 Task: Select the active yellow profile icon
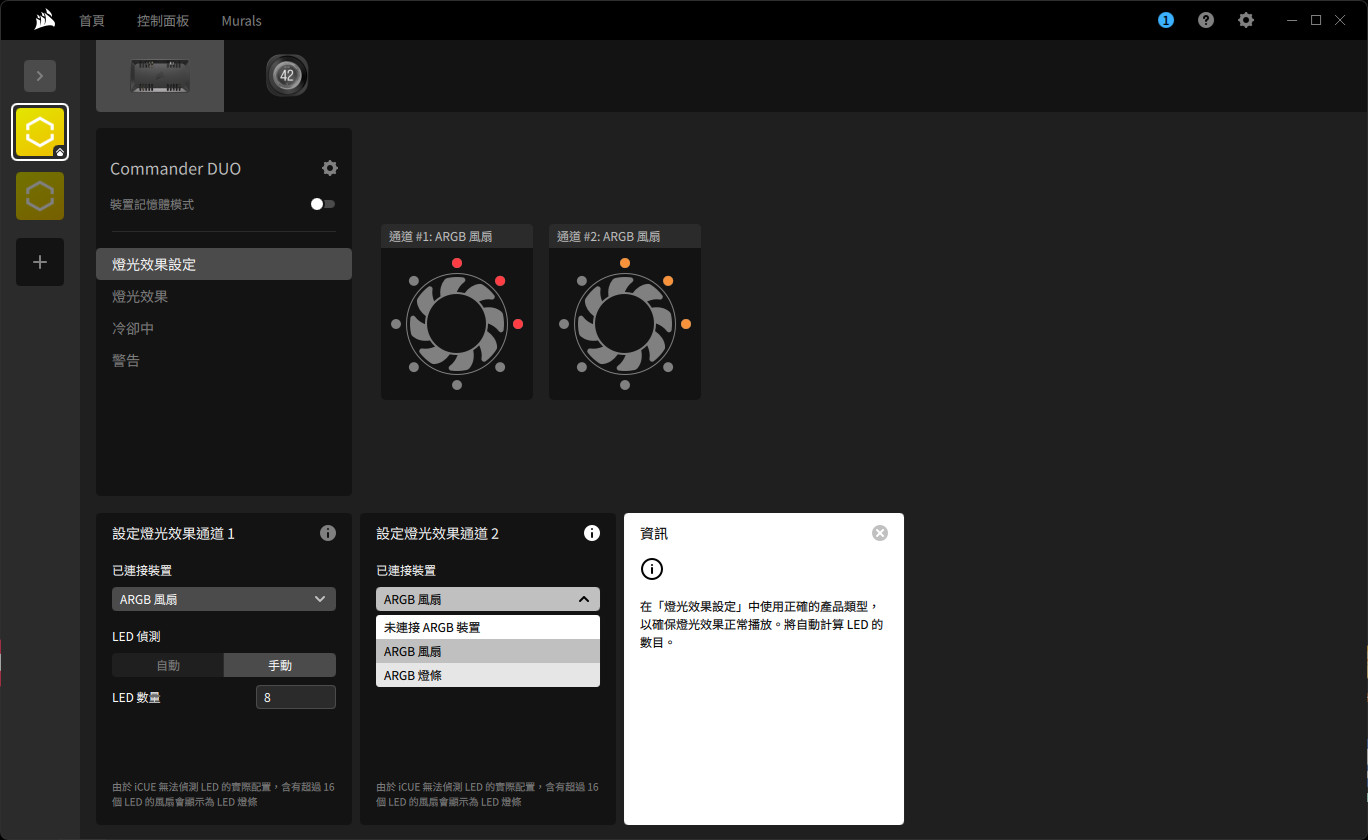click(x=40, y=132)
